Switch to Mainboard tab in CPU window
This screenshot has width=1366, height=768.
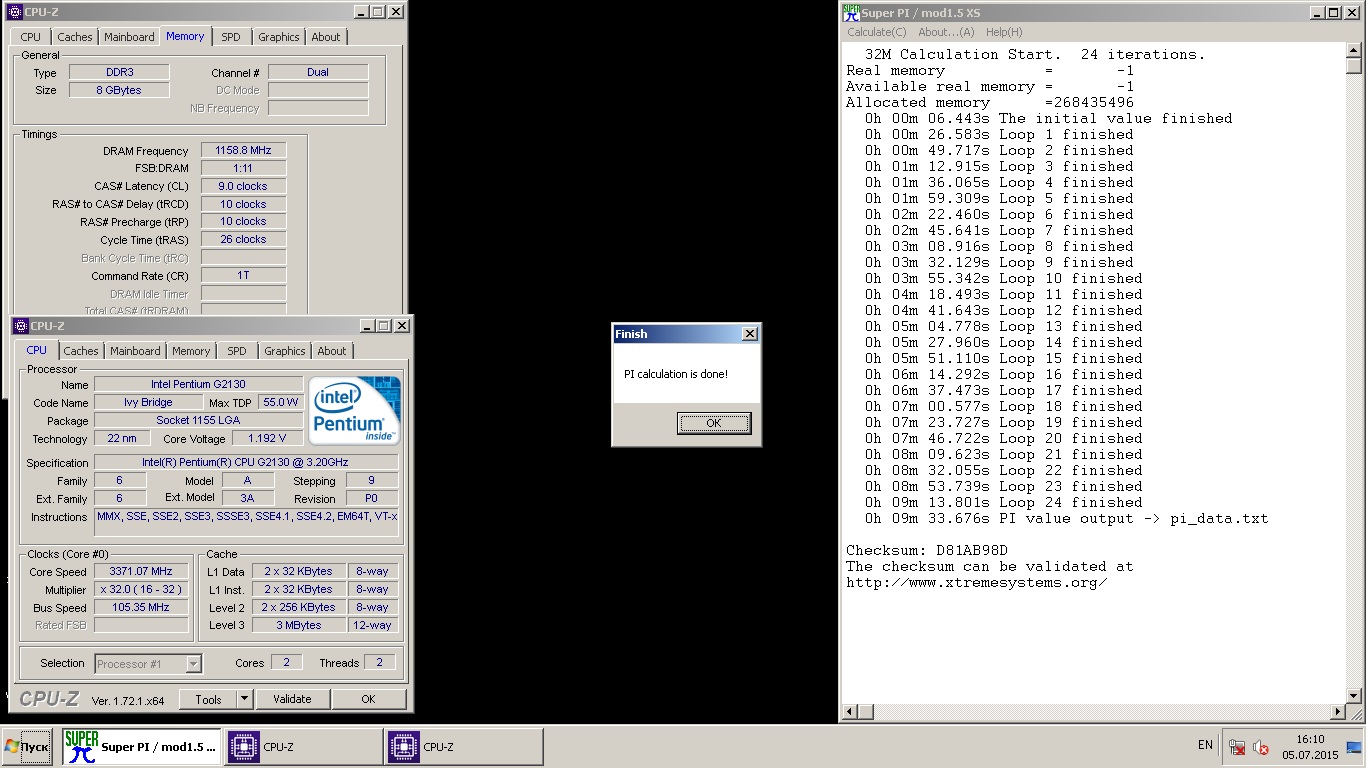click(x=135, y=351)
